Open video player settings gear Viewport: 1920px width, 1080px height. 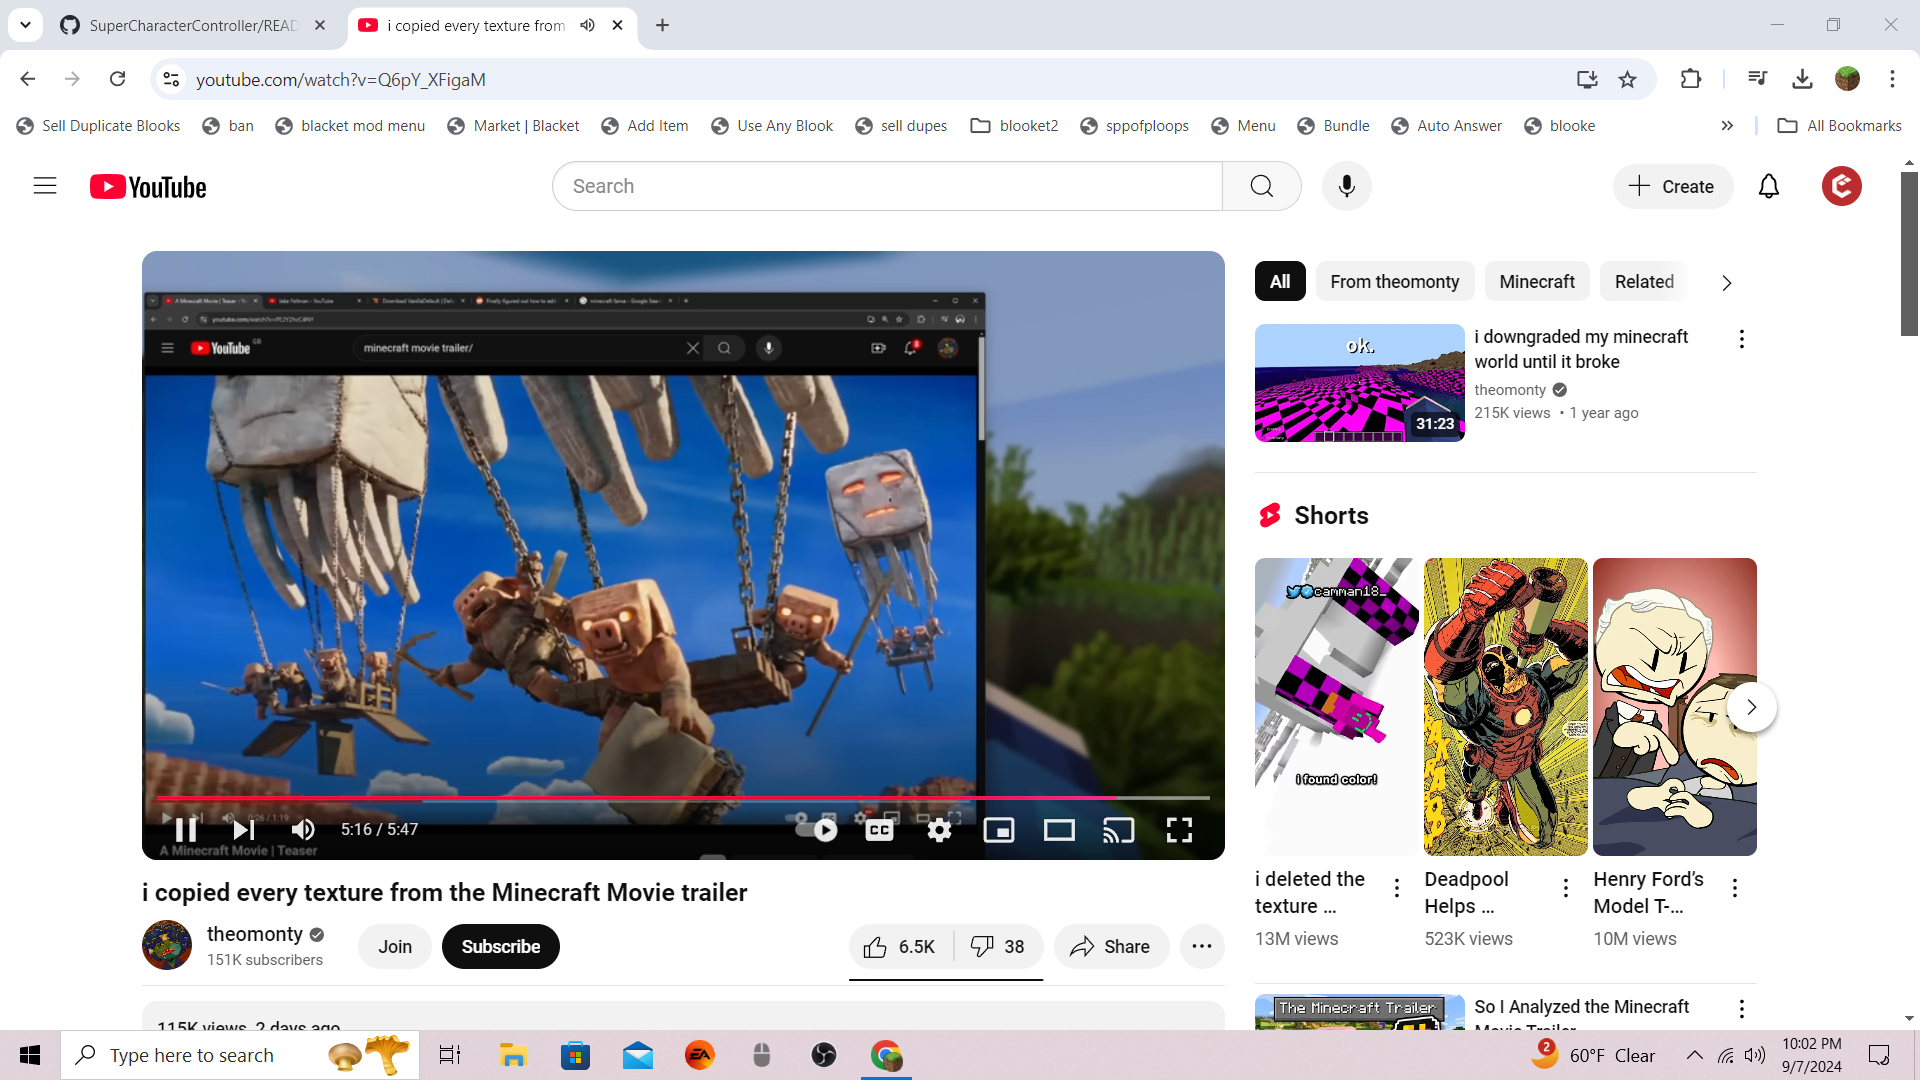[939, 830]
